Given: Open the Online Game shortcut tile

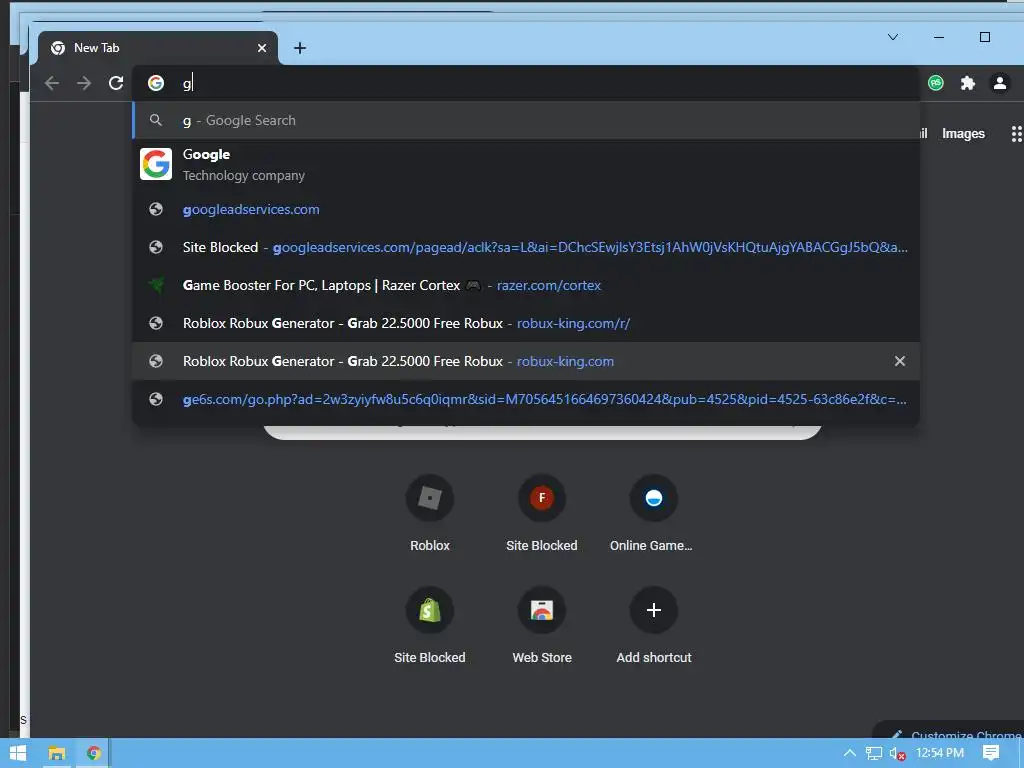Looking at the screenshot, I should pos(653,514).
